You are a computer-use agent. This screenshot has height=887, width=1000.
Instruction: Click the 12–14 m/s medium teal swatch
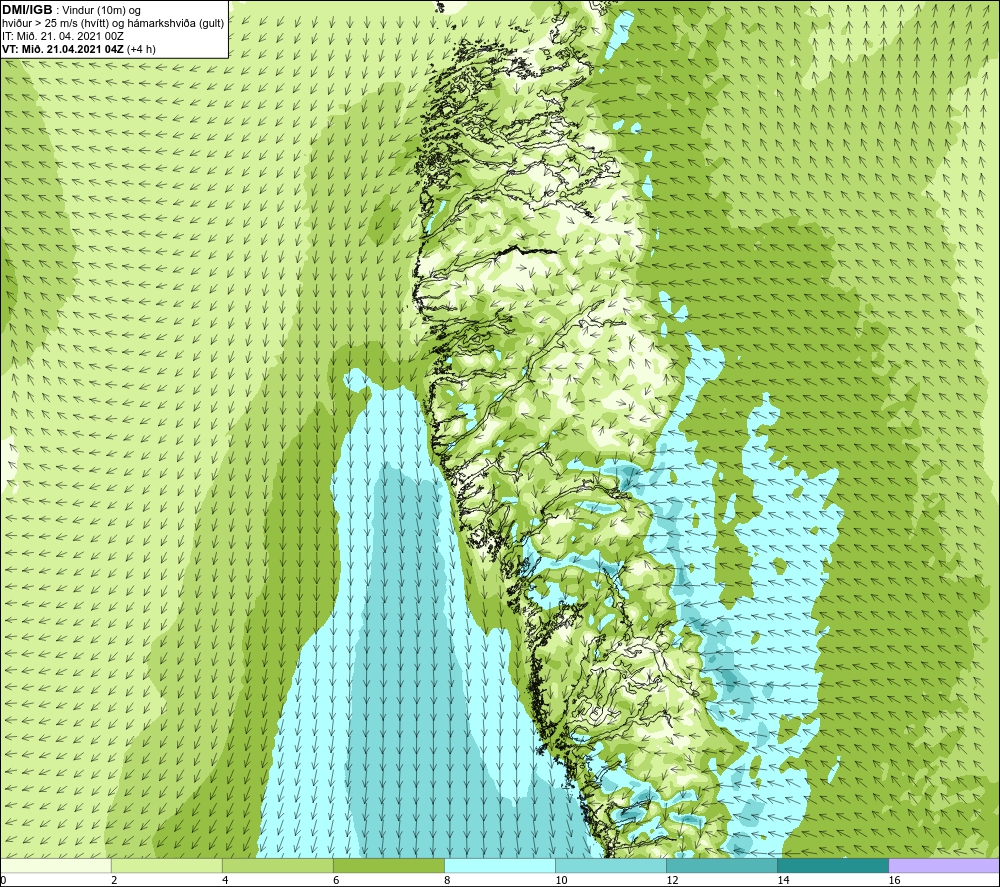[x=722, y=865]
